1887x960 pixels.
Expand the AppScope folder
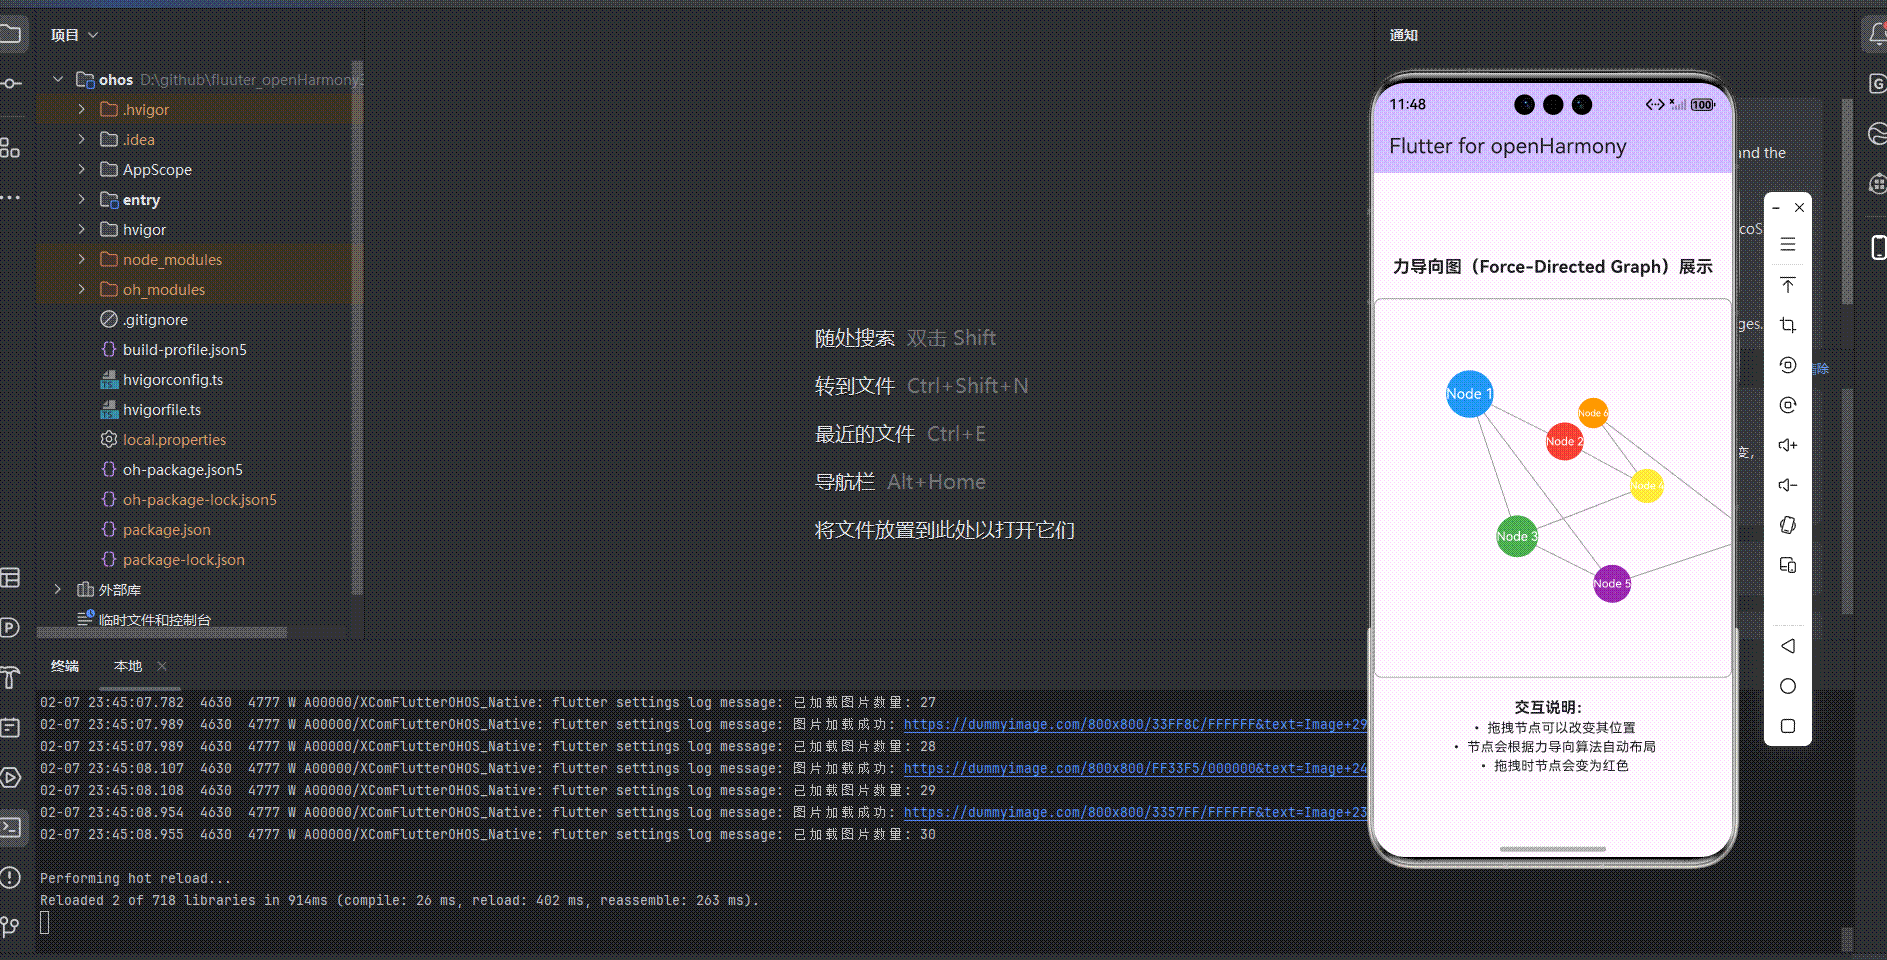pyautogui.click(x=82, y=169)
